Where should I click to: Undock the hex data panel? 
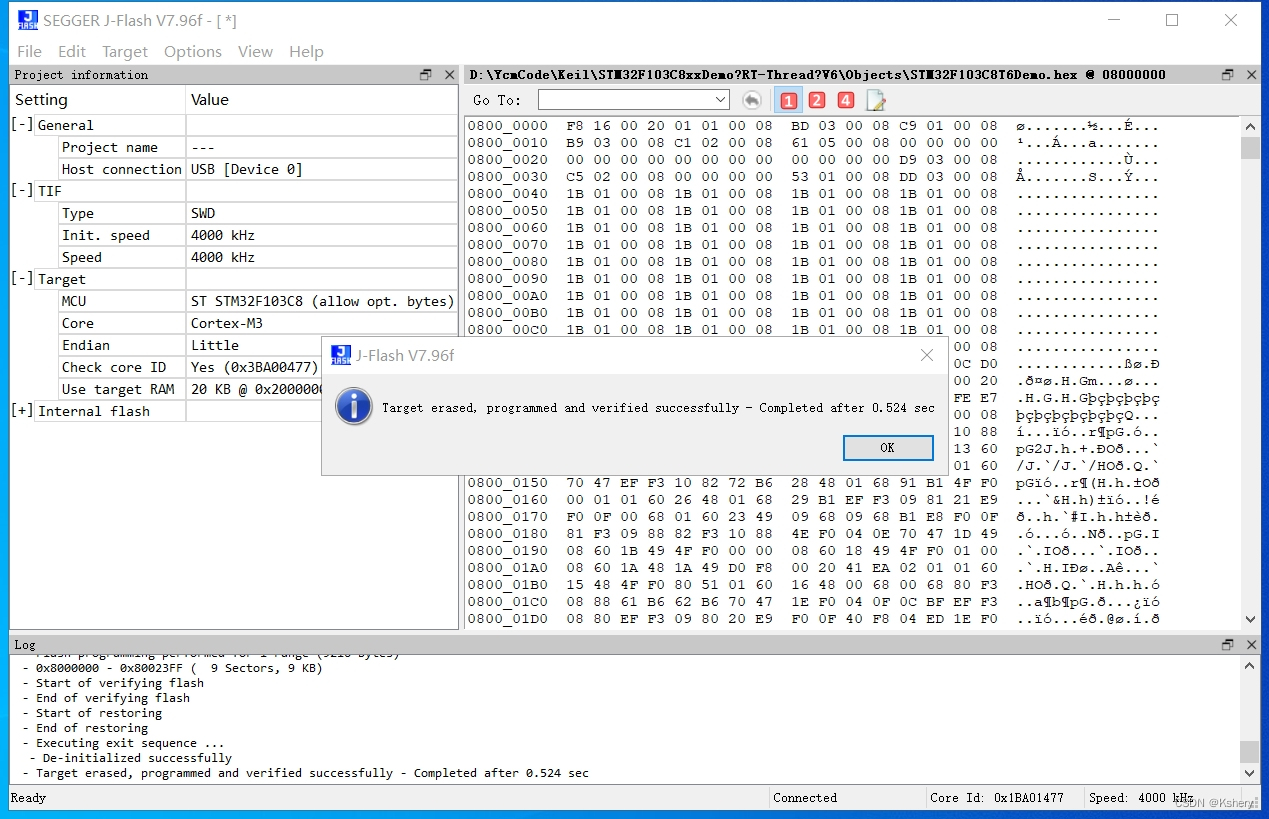[1228, 75]
